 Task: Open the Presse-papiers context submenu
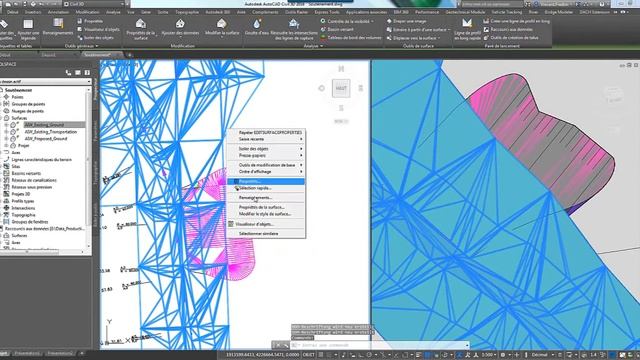(x=266, y=156)
